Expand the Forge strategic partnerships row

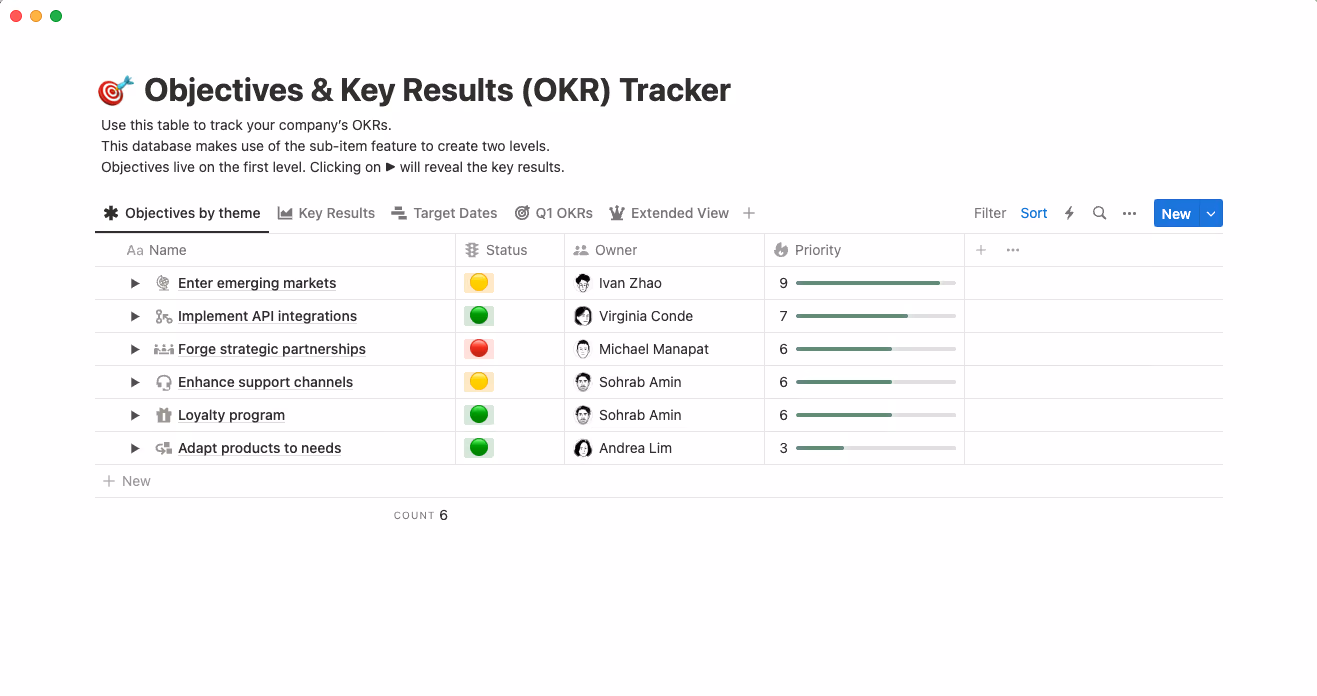(x=135, y=349)
